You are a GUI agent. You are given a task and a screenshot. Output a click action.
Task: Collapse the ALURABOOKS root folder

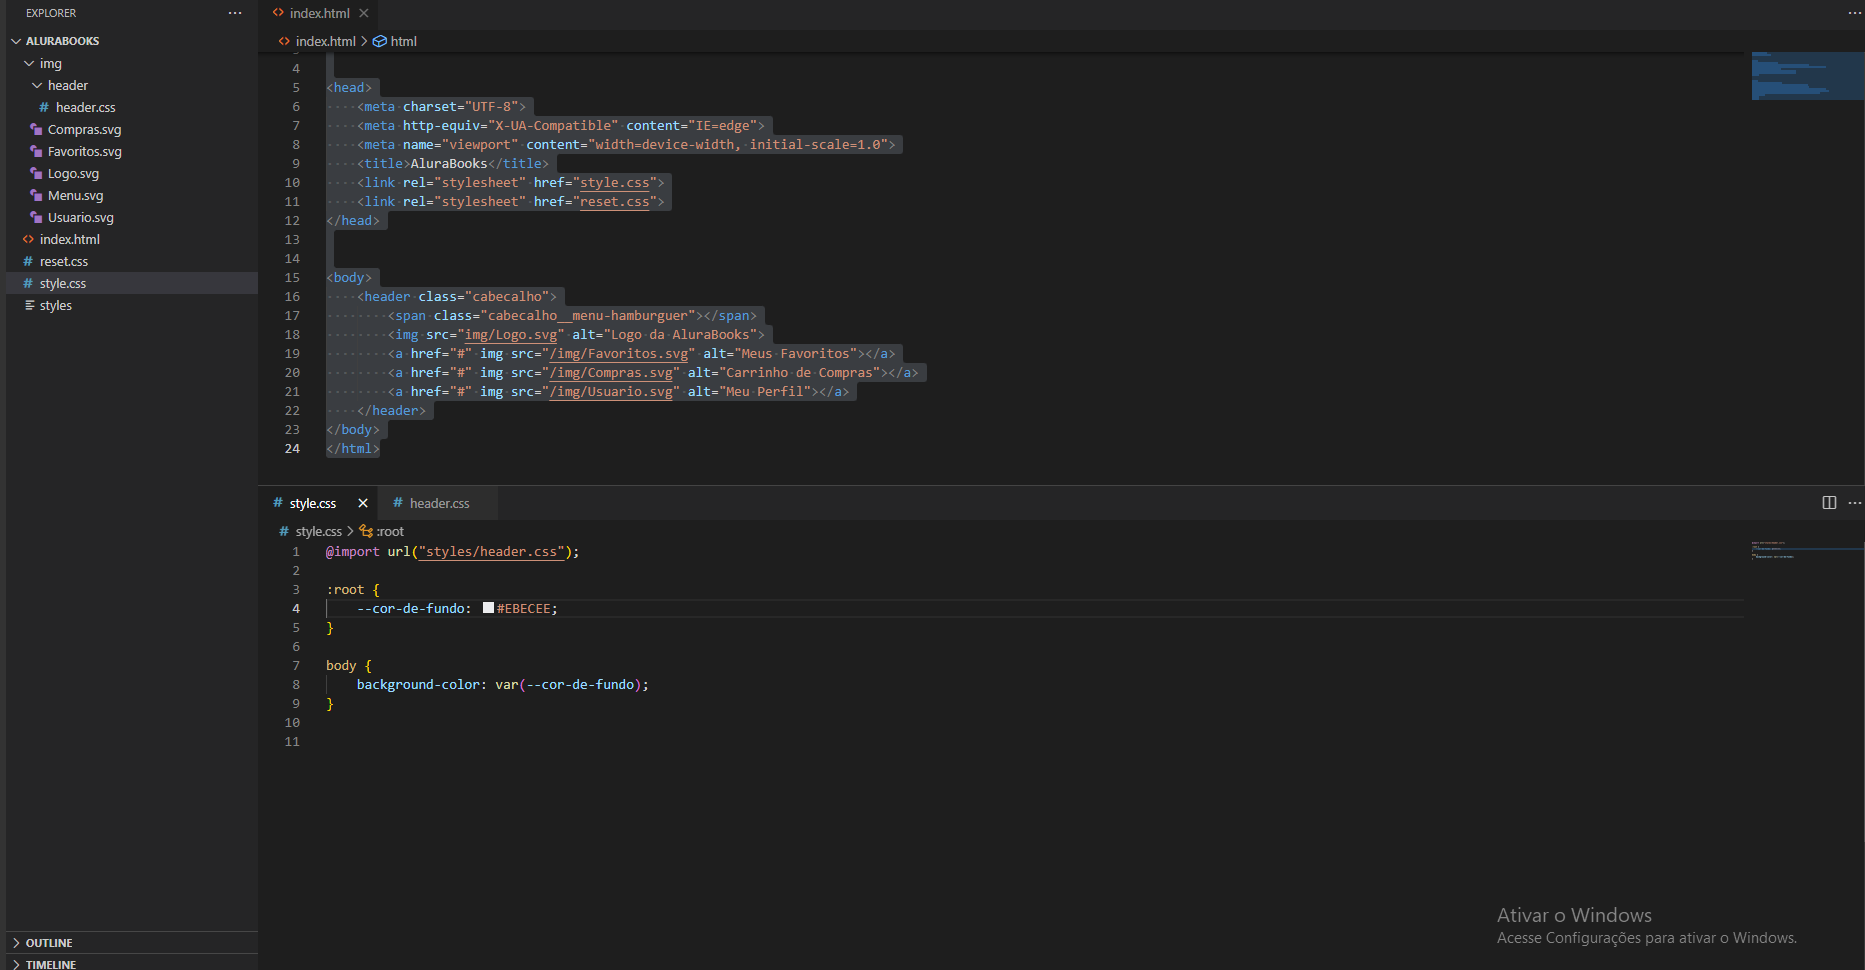coord(16,41)
